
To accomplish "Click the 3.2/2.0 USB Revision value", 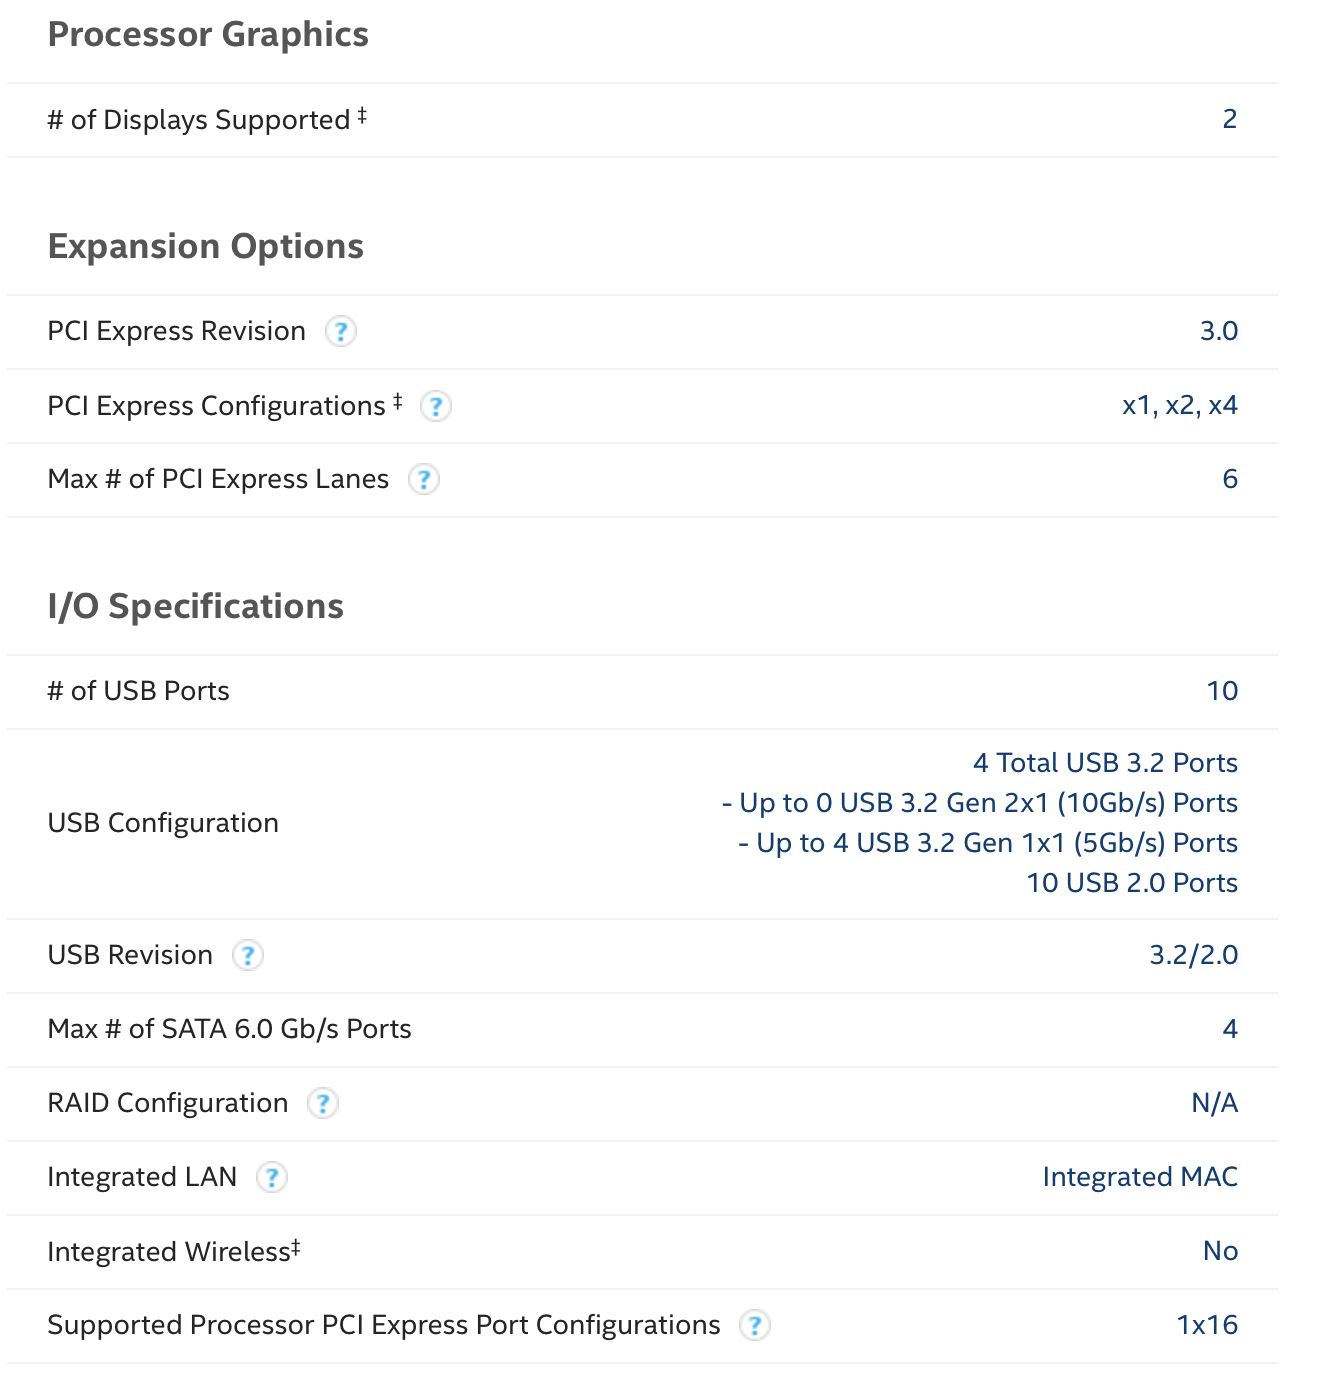I will click(x=1194, y=955).
